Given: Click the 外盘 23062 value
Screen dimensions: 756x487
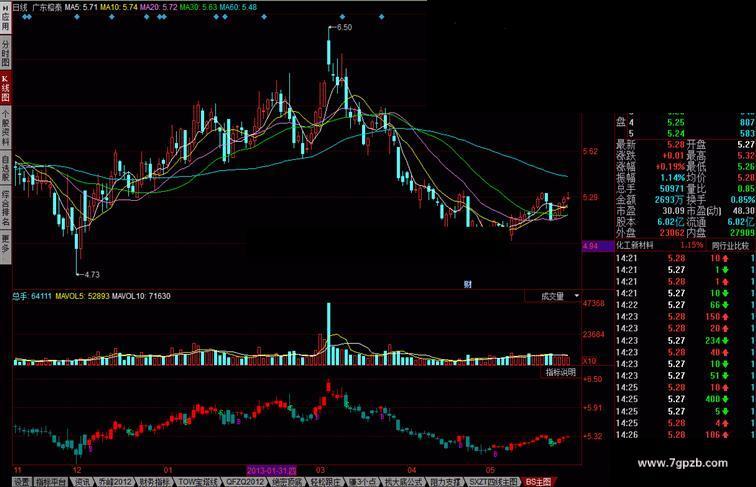Looking at the screenshot, I should 672,233.
